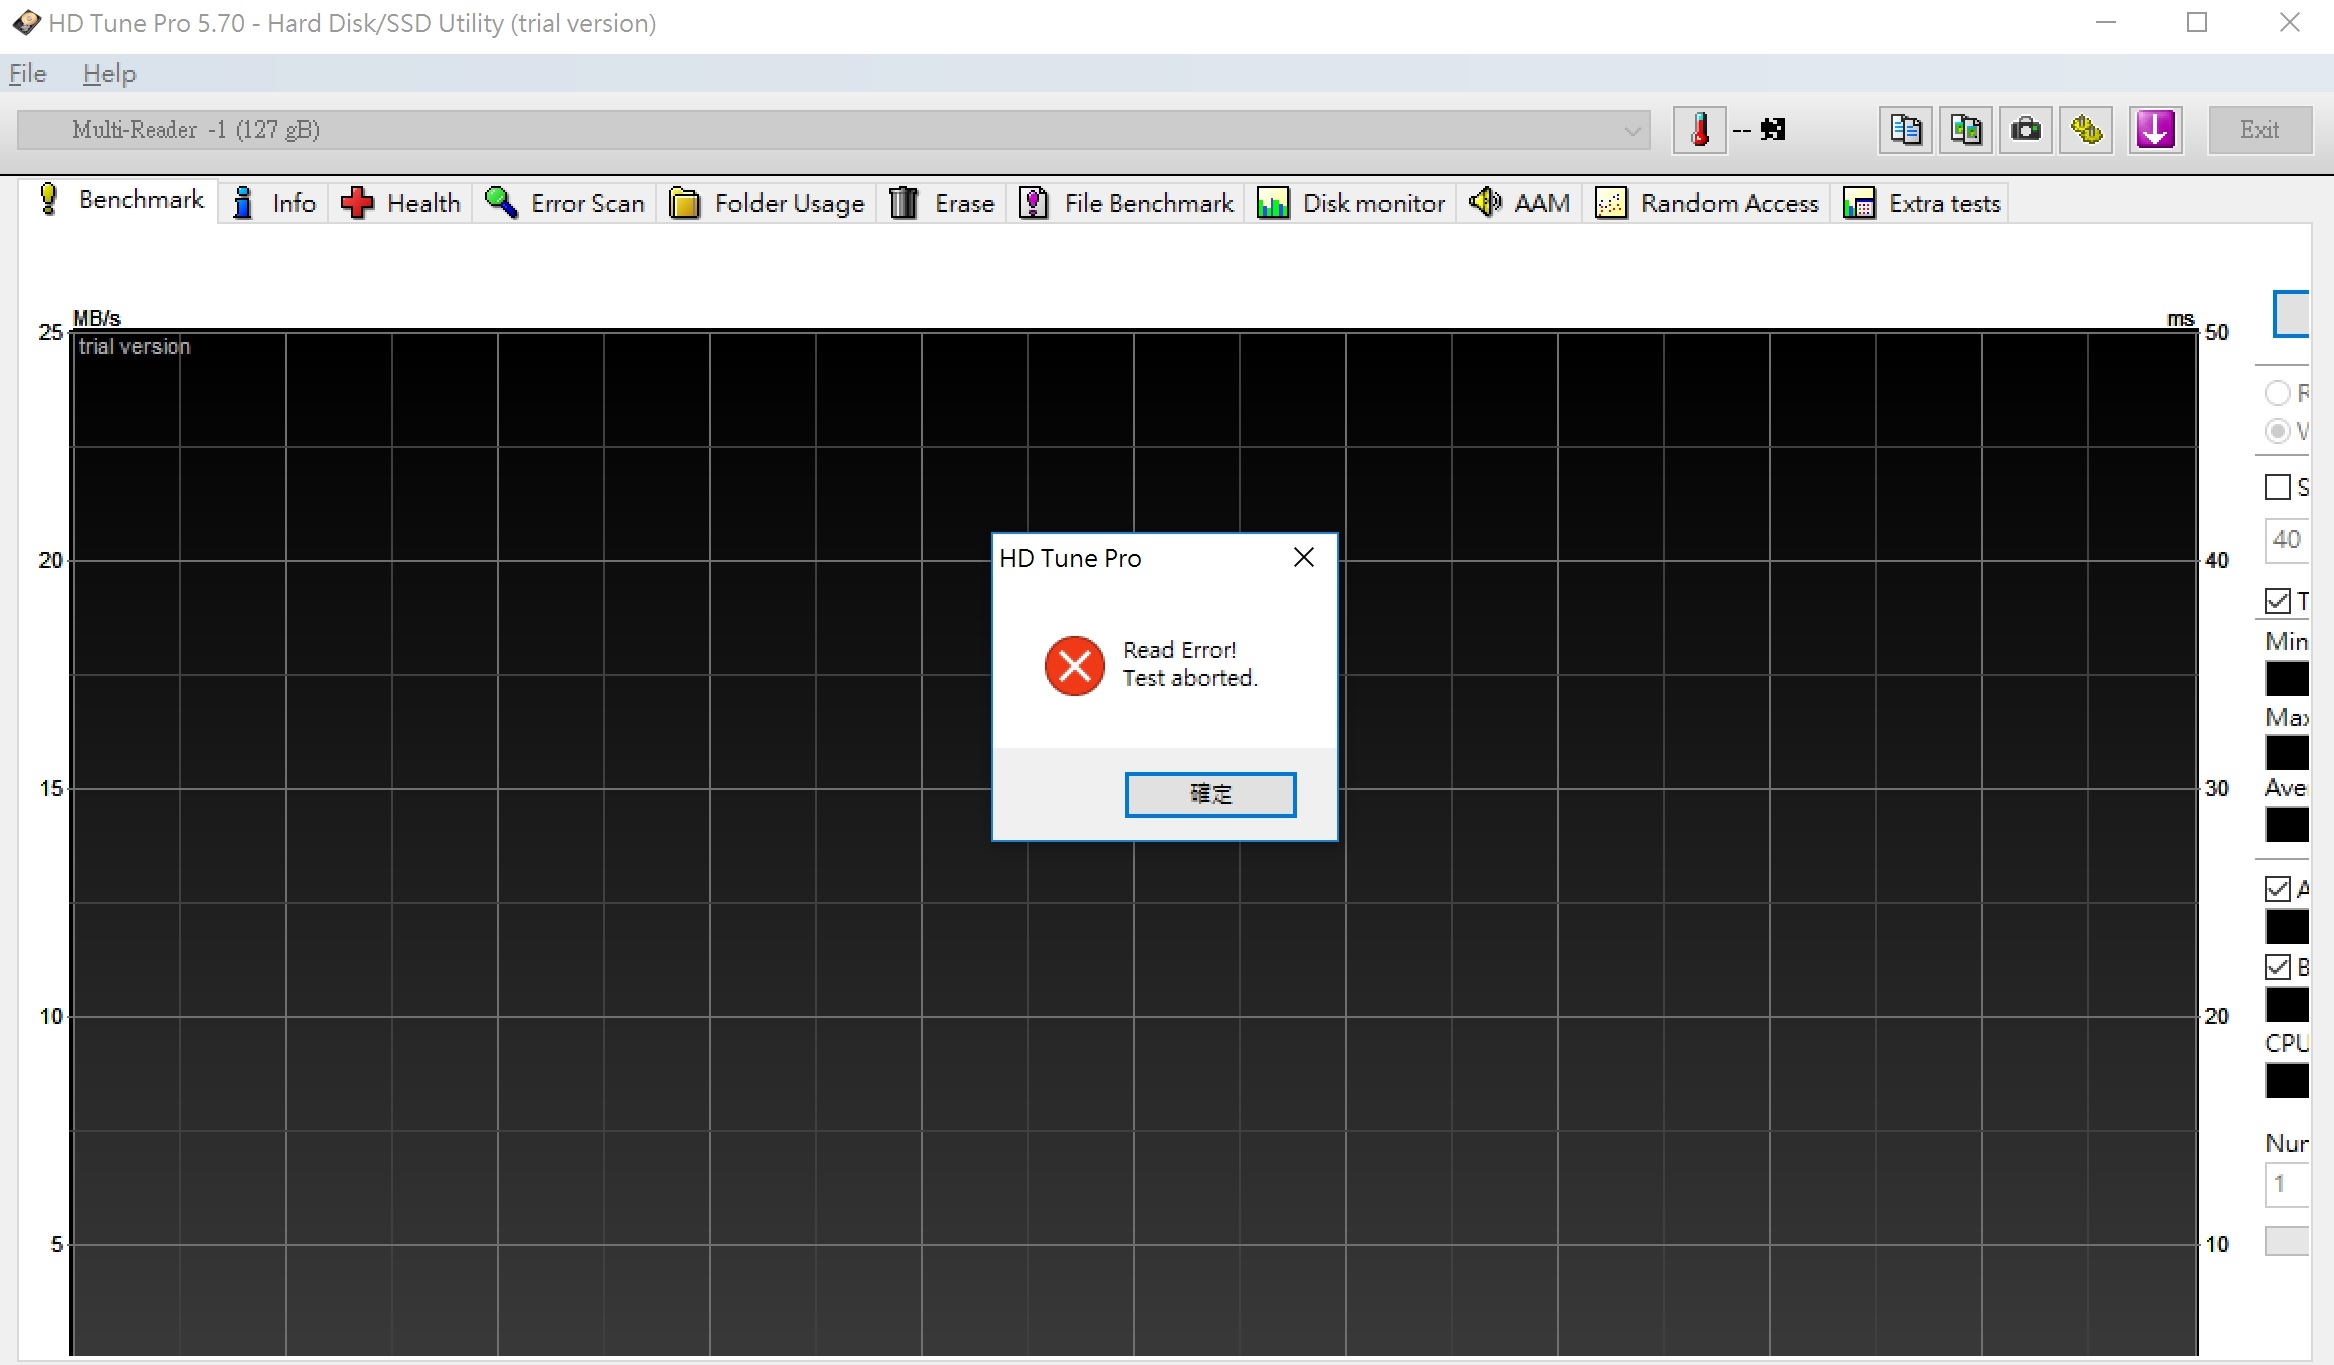Click the Info tab icon
Screen dimensions: 2334x1365
(x=242, y=203)
